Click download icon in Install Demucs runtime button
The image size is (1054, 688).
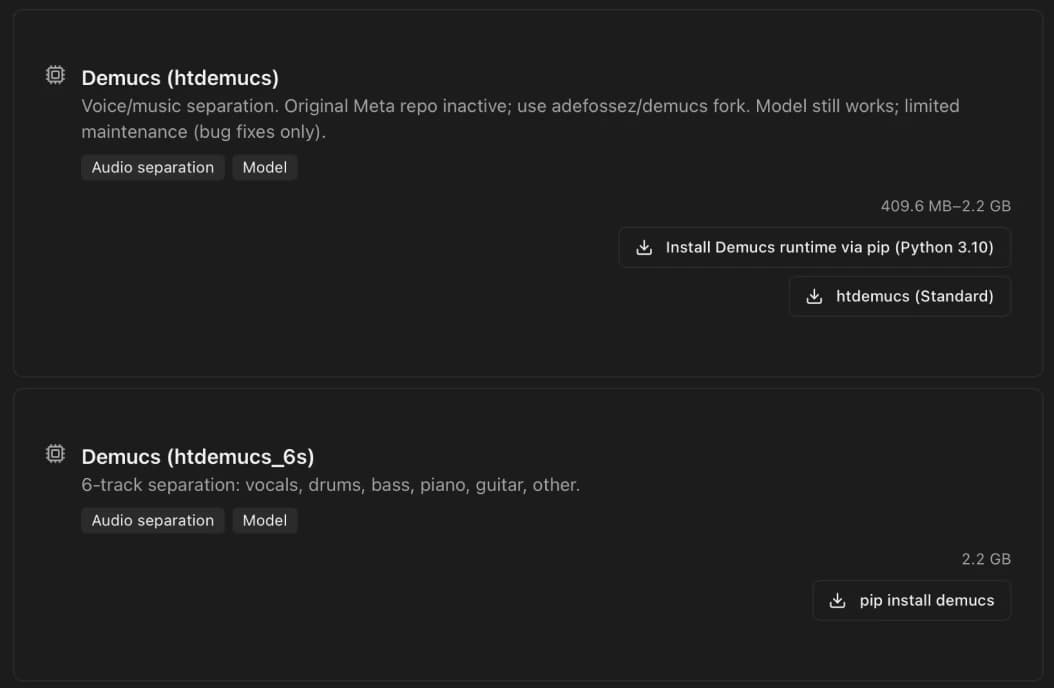point(644,247)
